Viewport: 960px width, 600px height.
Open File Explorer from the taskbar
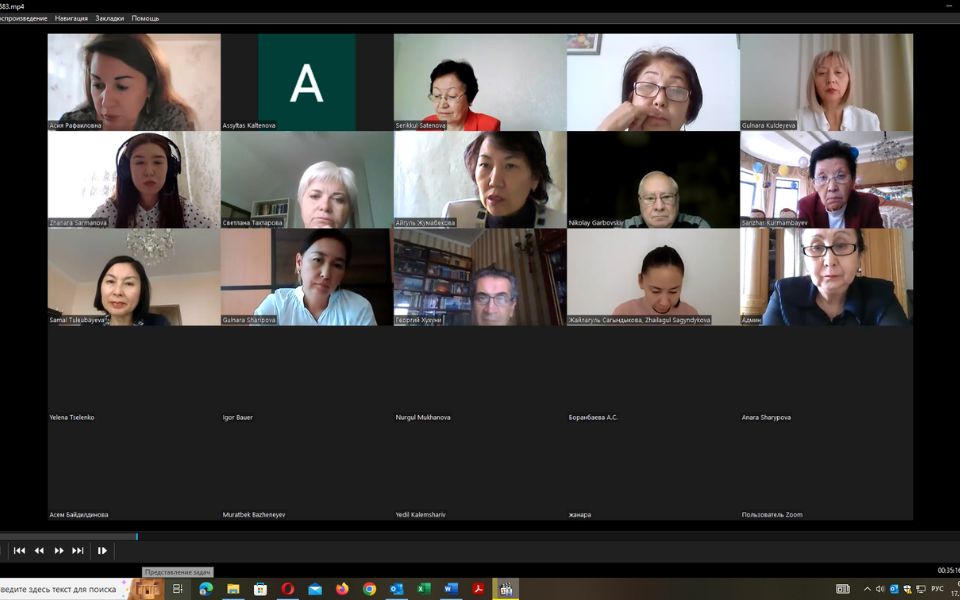[233, 589]
